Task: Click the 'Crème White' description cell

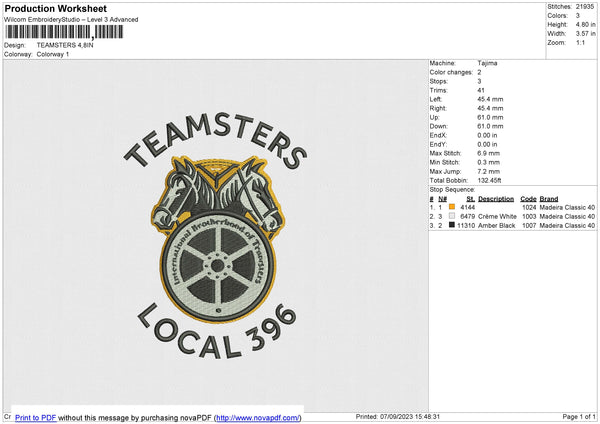Action: coord(497,217)
